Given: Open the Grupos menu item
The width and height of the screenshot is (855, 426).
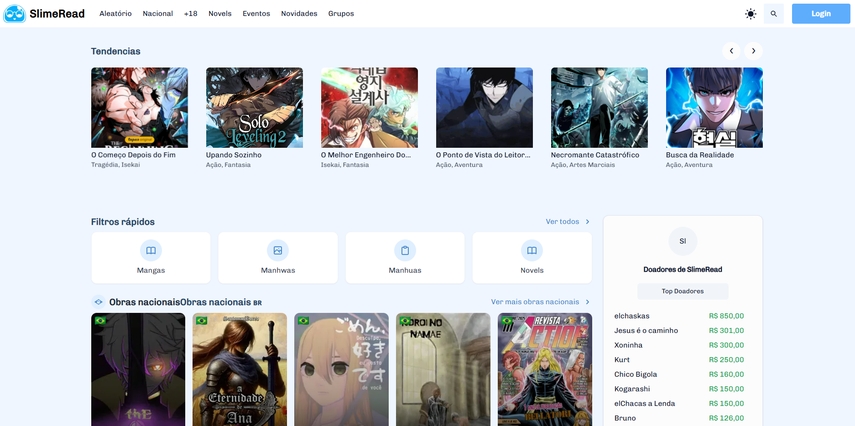Looking at the screenshot, I should click(x=341, y=14).
